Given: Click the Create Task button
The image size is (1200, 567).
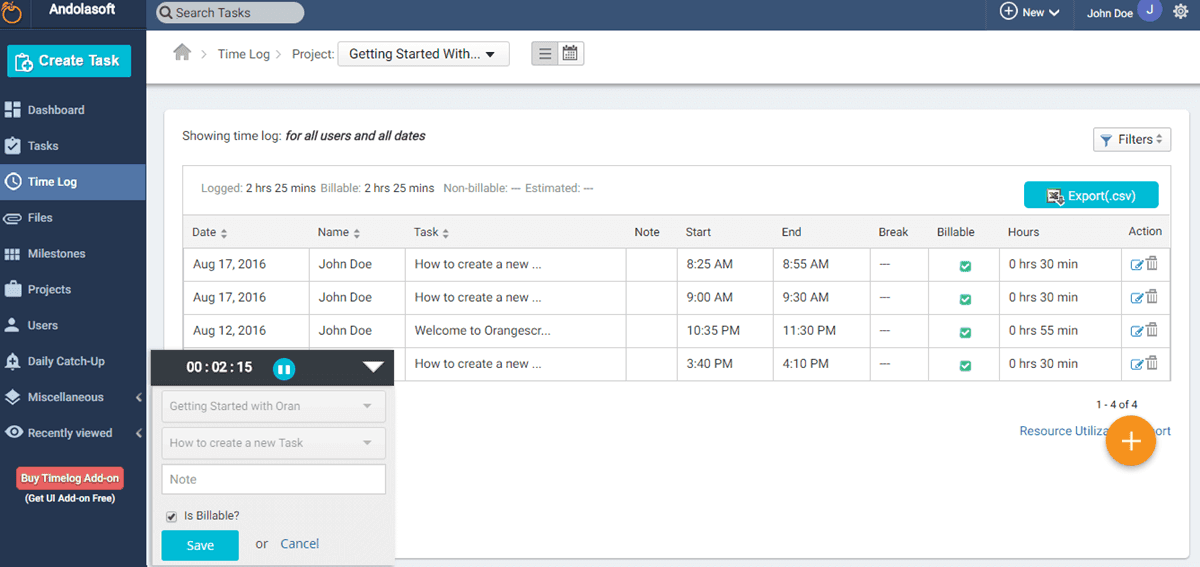Looking at the screenshot, I should pyautogui.click(x=69, y=61).
